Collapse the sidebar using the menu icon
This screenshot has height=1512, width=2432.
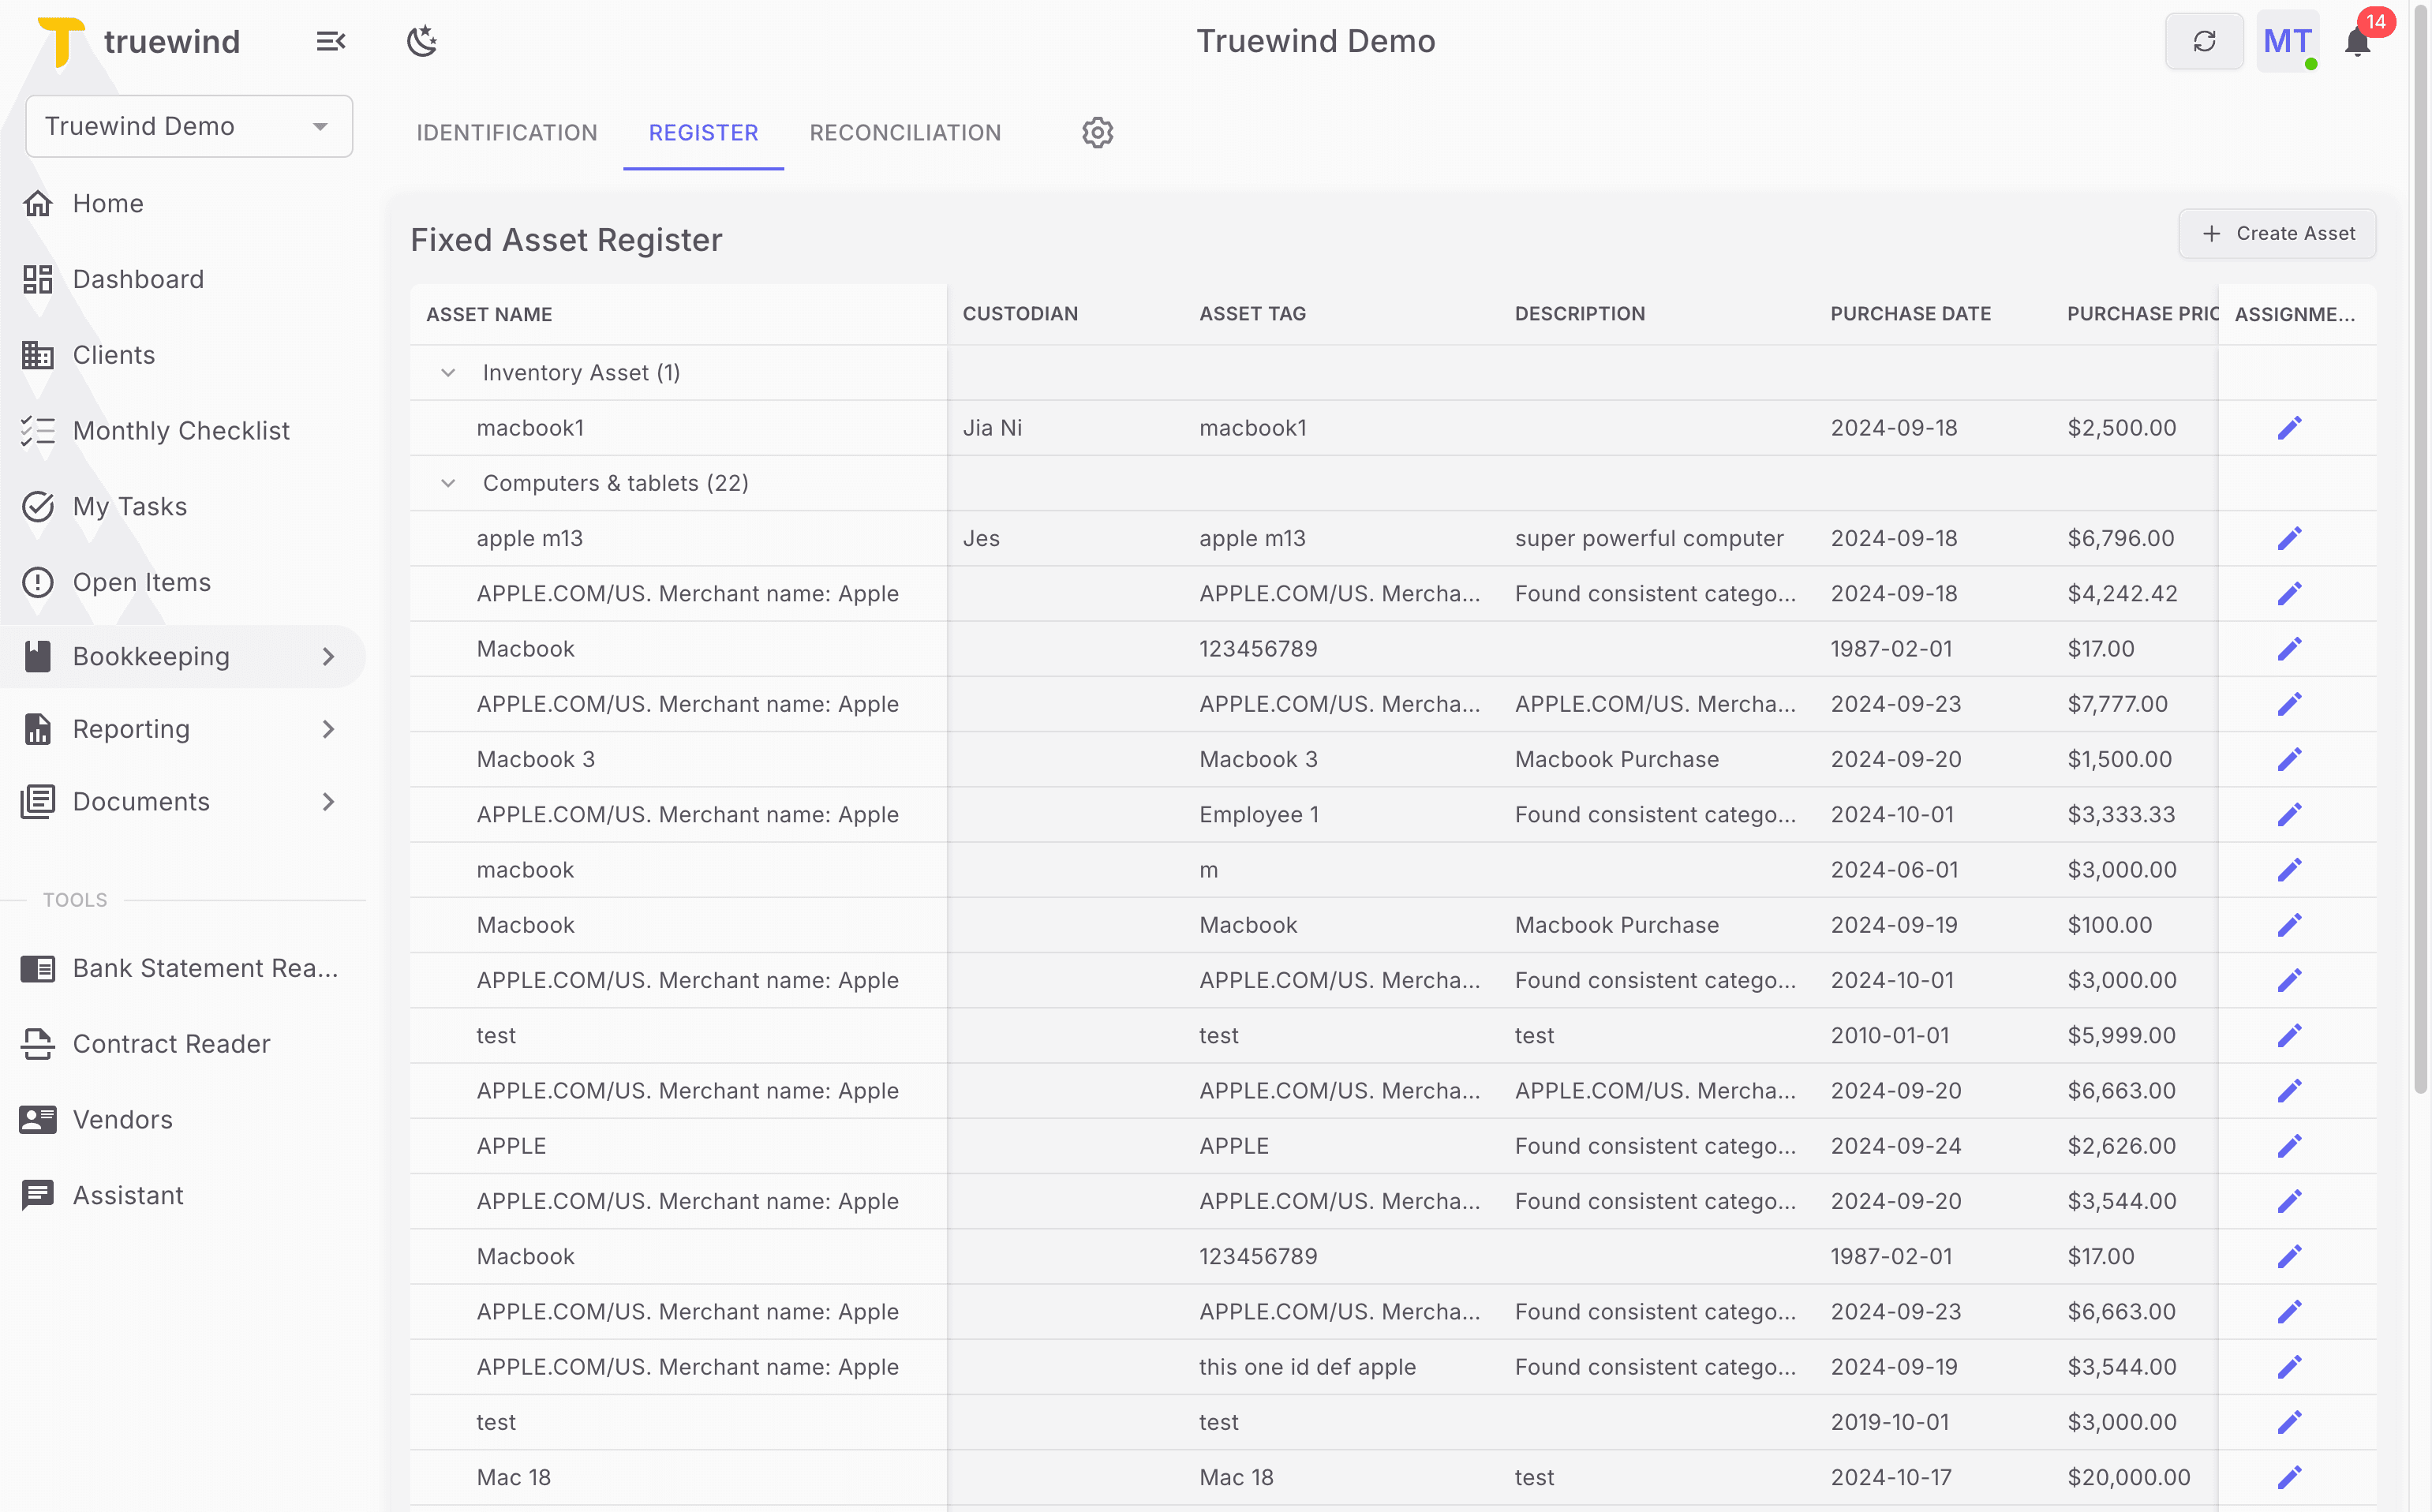pyautogui.click(x=331, y=41)
